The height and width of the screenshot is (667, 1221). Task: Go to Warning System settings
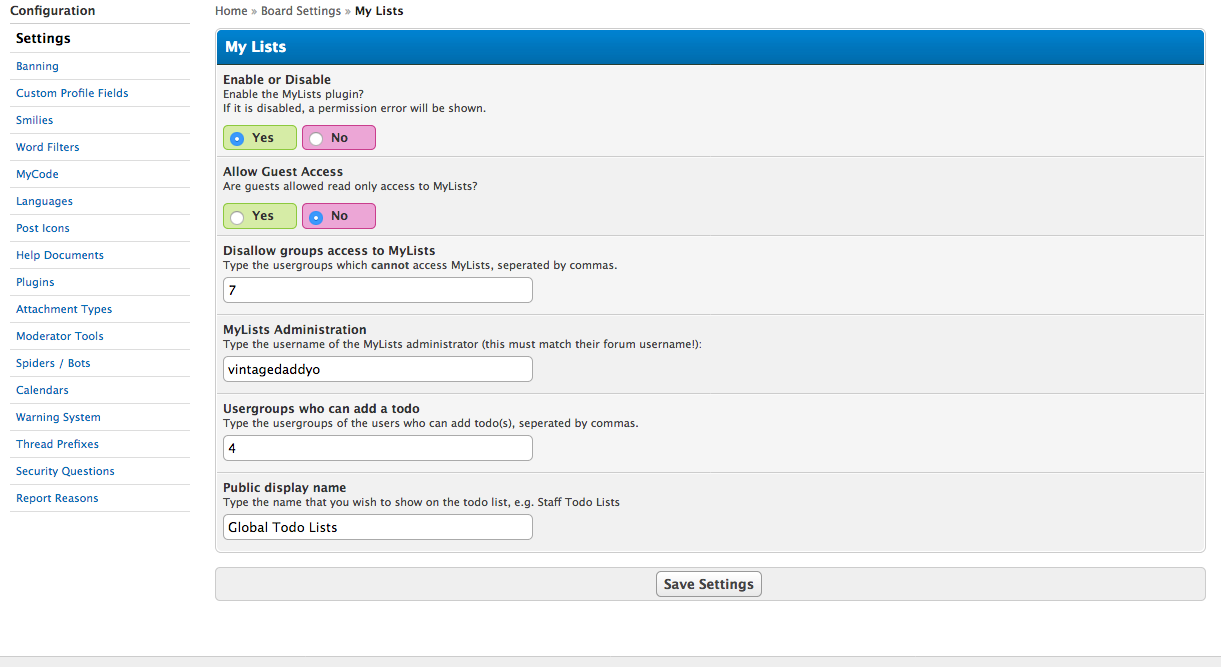click(x=58, y=417)
